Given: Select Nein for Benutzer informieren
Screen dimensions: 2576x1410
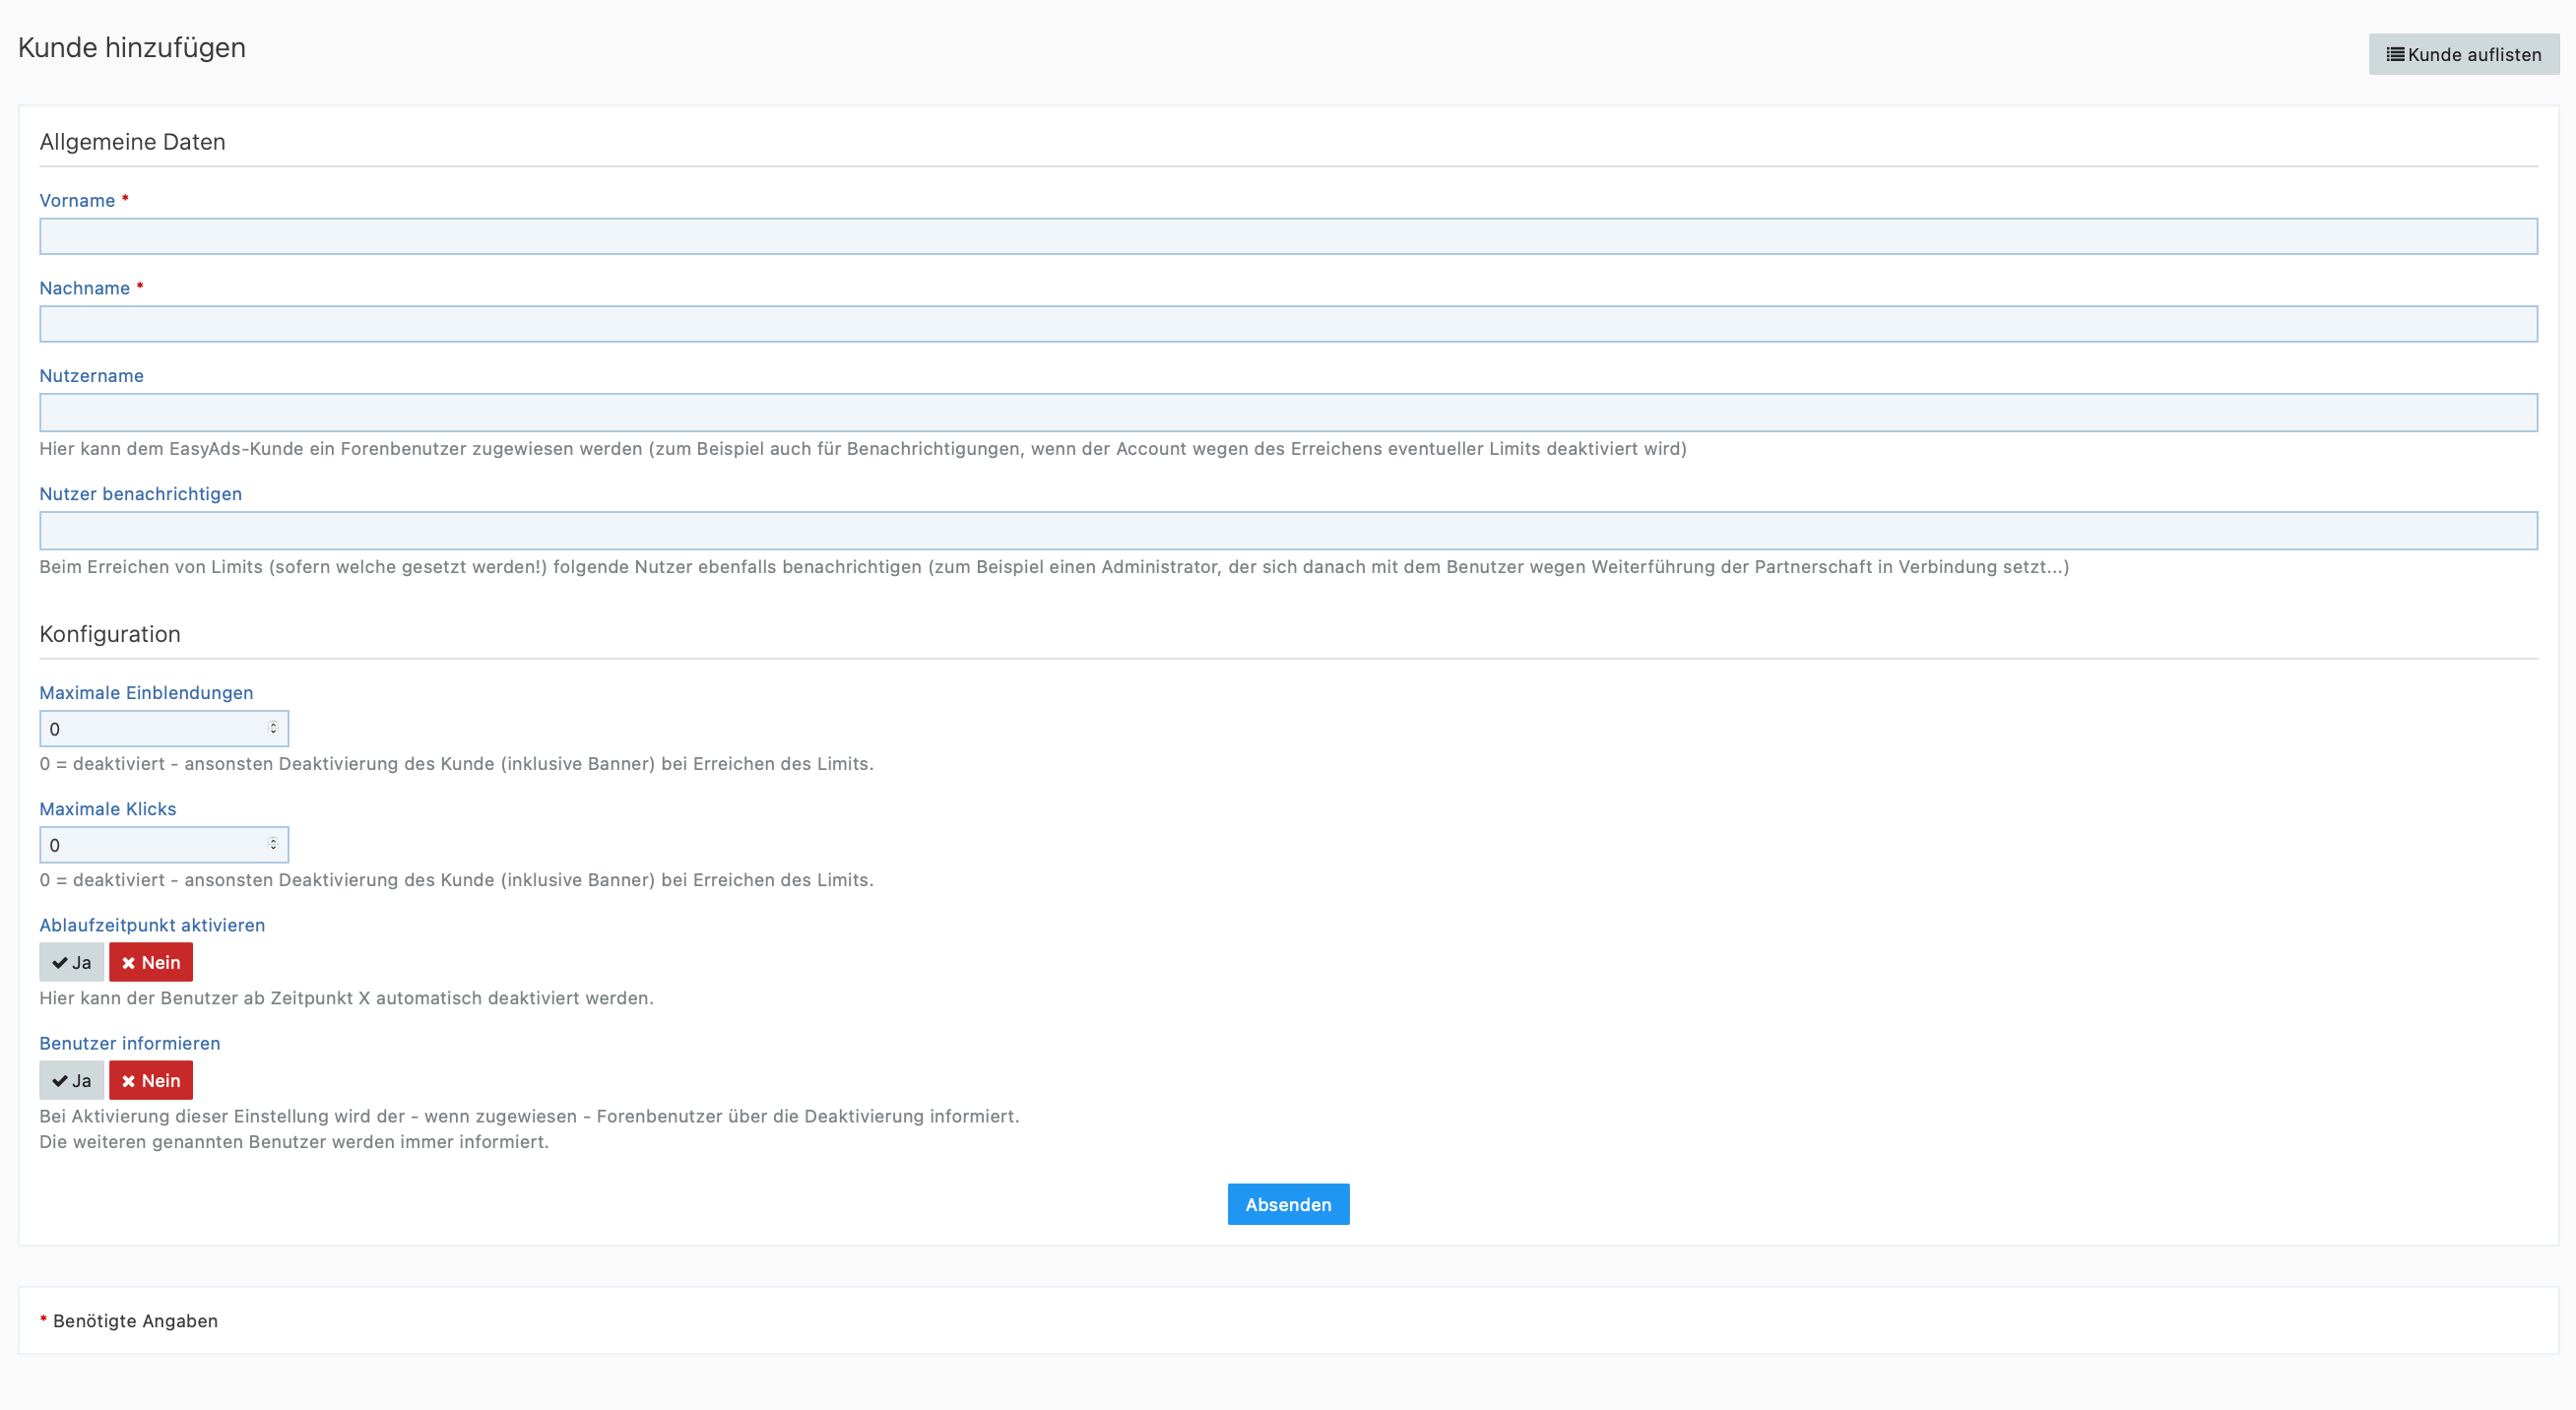Looking at the screenshot, I should coord(151,1080).
